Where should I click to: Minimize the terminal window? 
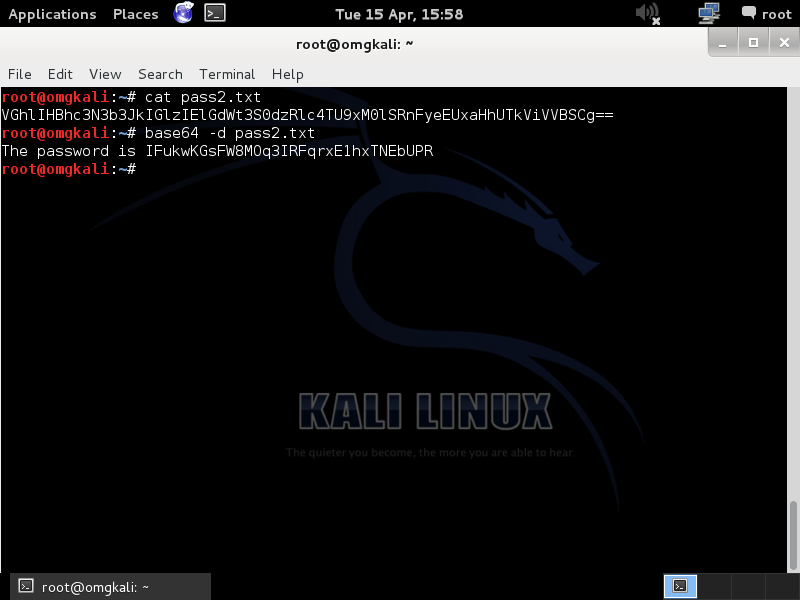point(722,43)
